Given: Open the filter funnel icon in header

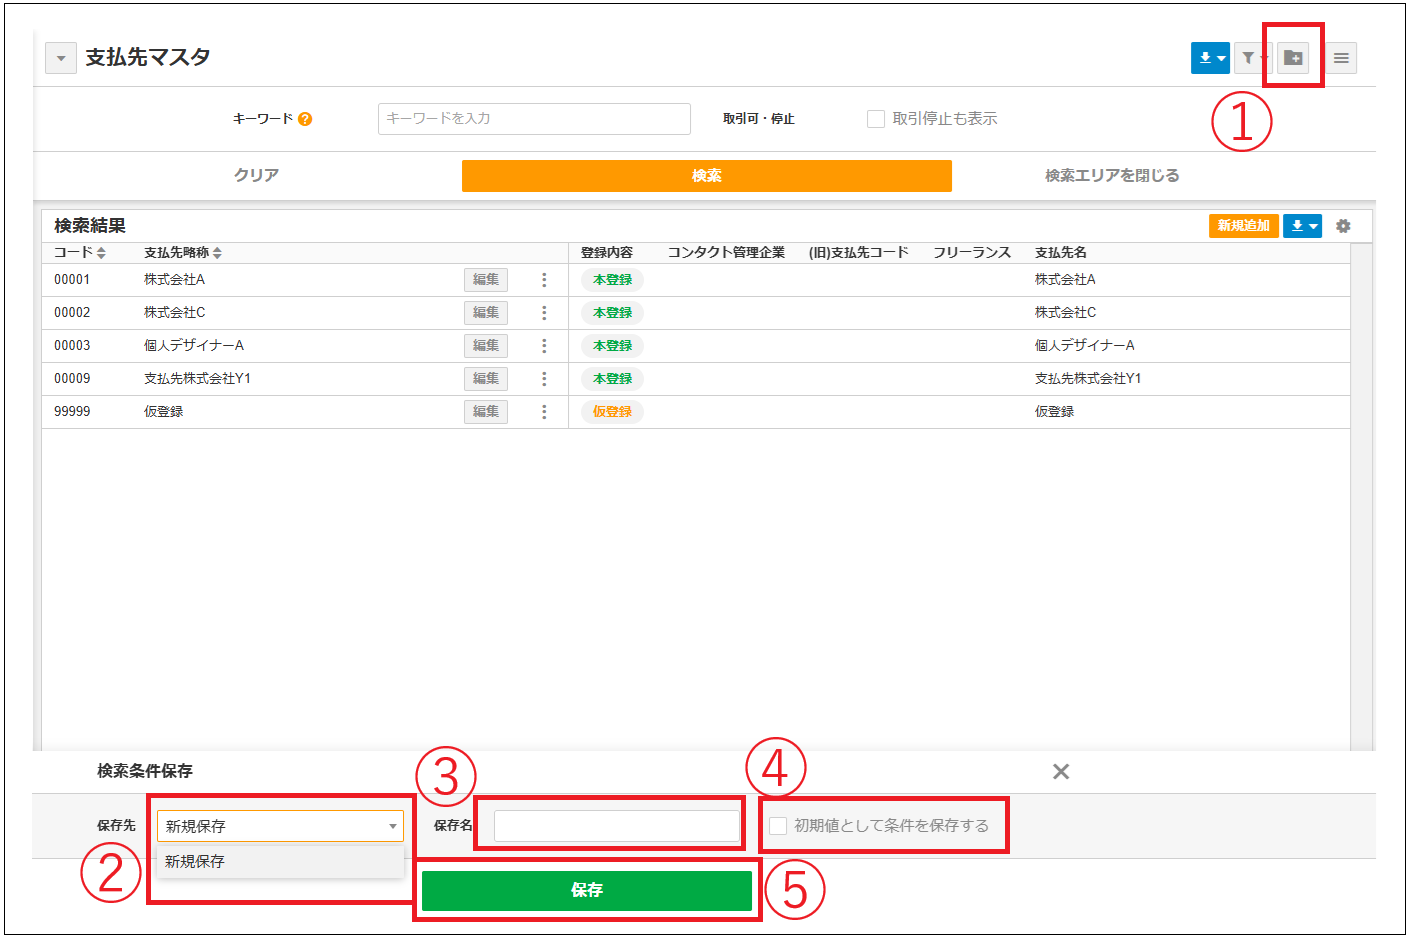Looking at the screenshot, I should (1249, 58).
